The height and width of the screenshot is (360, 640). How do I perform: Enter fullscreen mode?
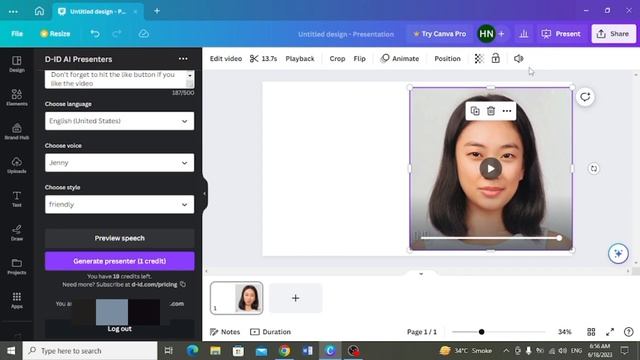(x=610, y=332)
